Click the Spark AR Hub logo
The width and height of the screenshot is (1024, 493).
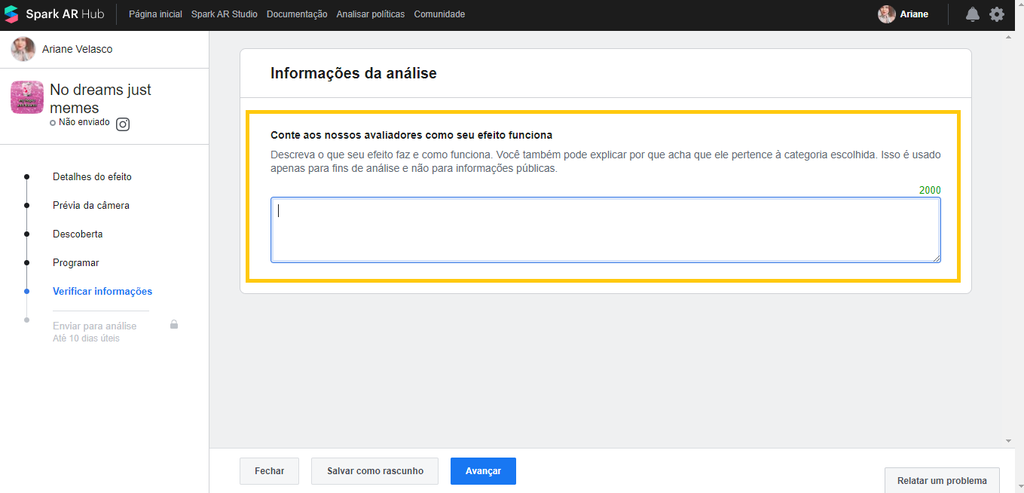54,14
